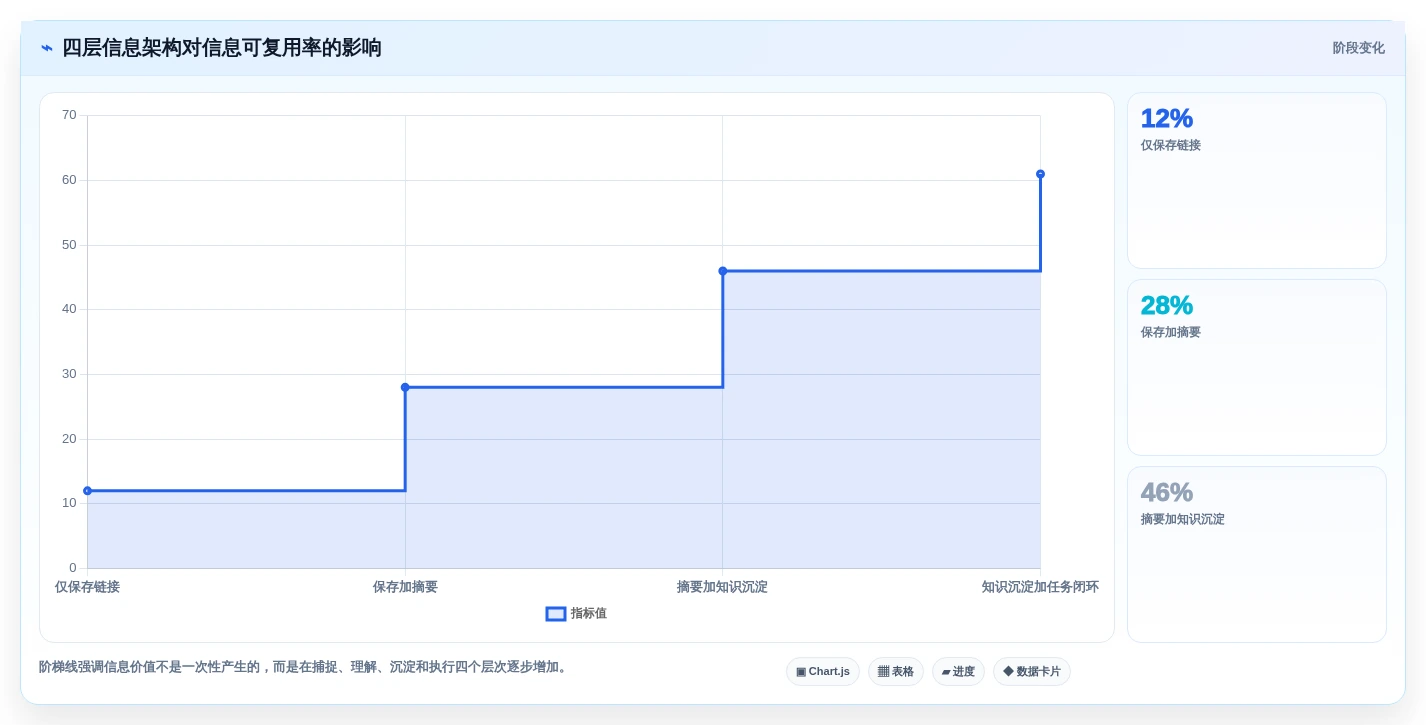The width and height of the screenshot is (1426, 725).
Task: Select the 进度 tag chip
Action: click(x=958, y=672)
